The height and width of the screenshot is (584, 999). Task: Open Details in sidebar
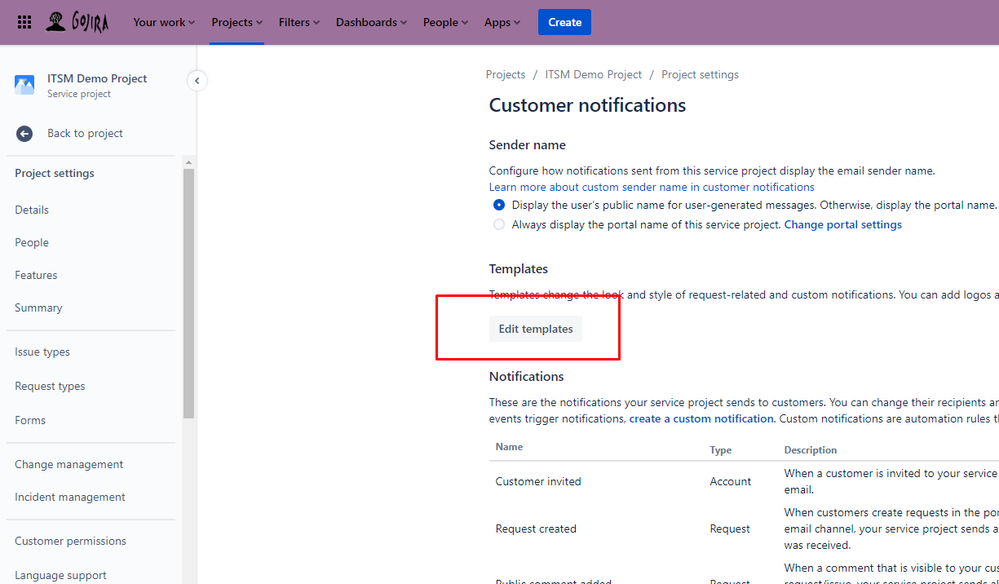tap(32, 210)
